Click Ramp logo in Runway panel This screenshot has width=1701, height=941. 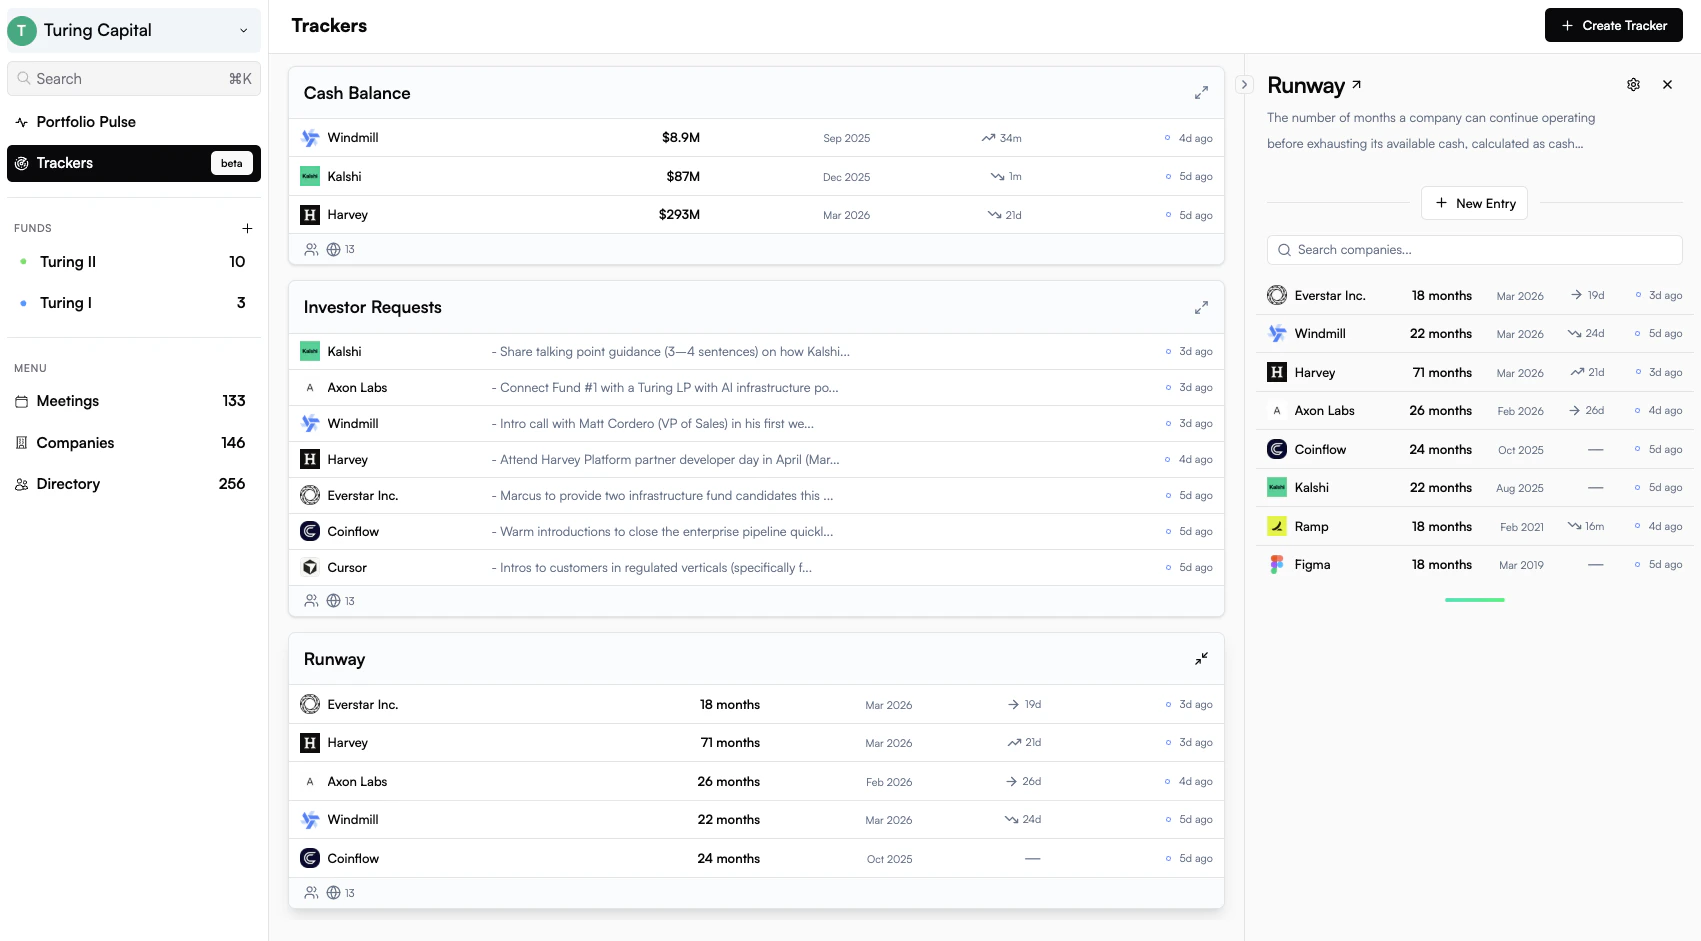[1277, 526]
